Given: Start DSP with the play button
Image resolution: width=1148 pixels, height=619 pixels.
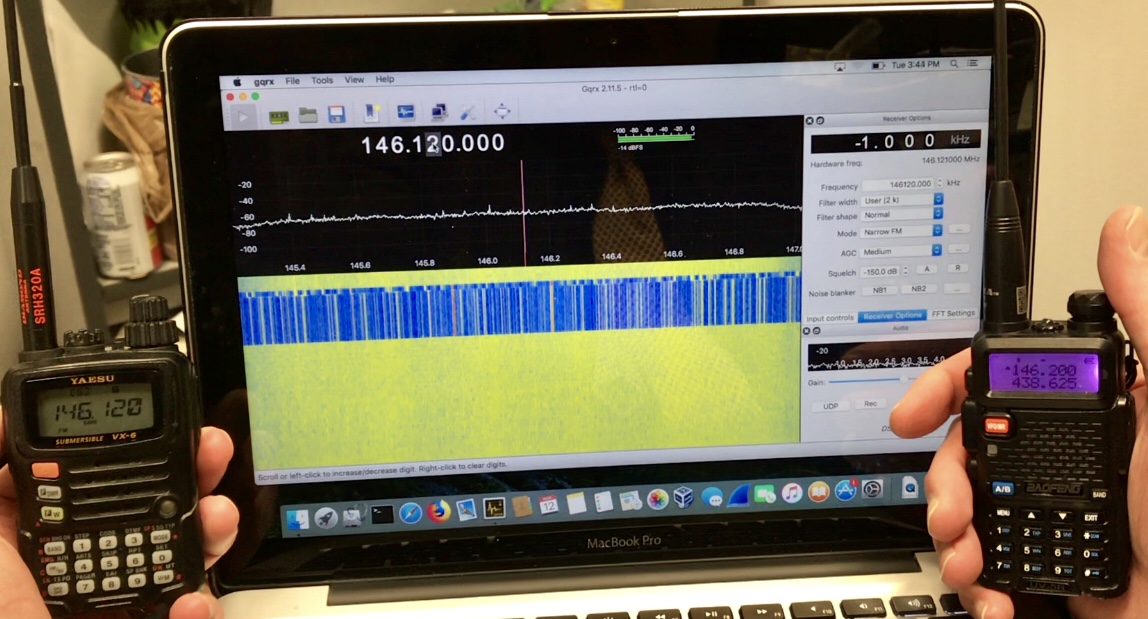Looking at the screenshot, I should (x=243, y=116).
